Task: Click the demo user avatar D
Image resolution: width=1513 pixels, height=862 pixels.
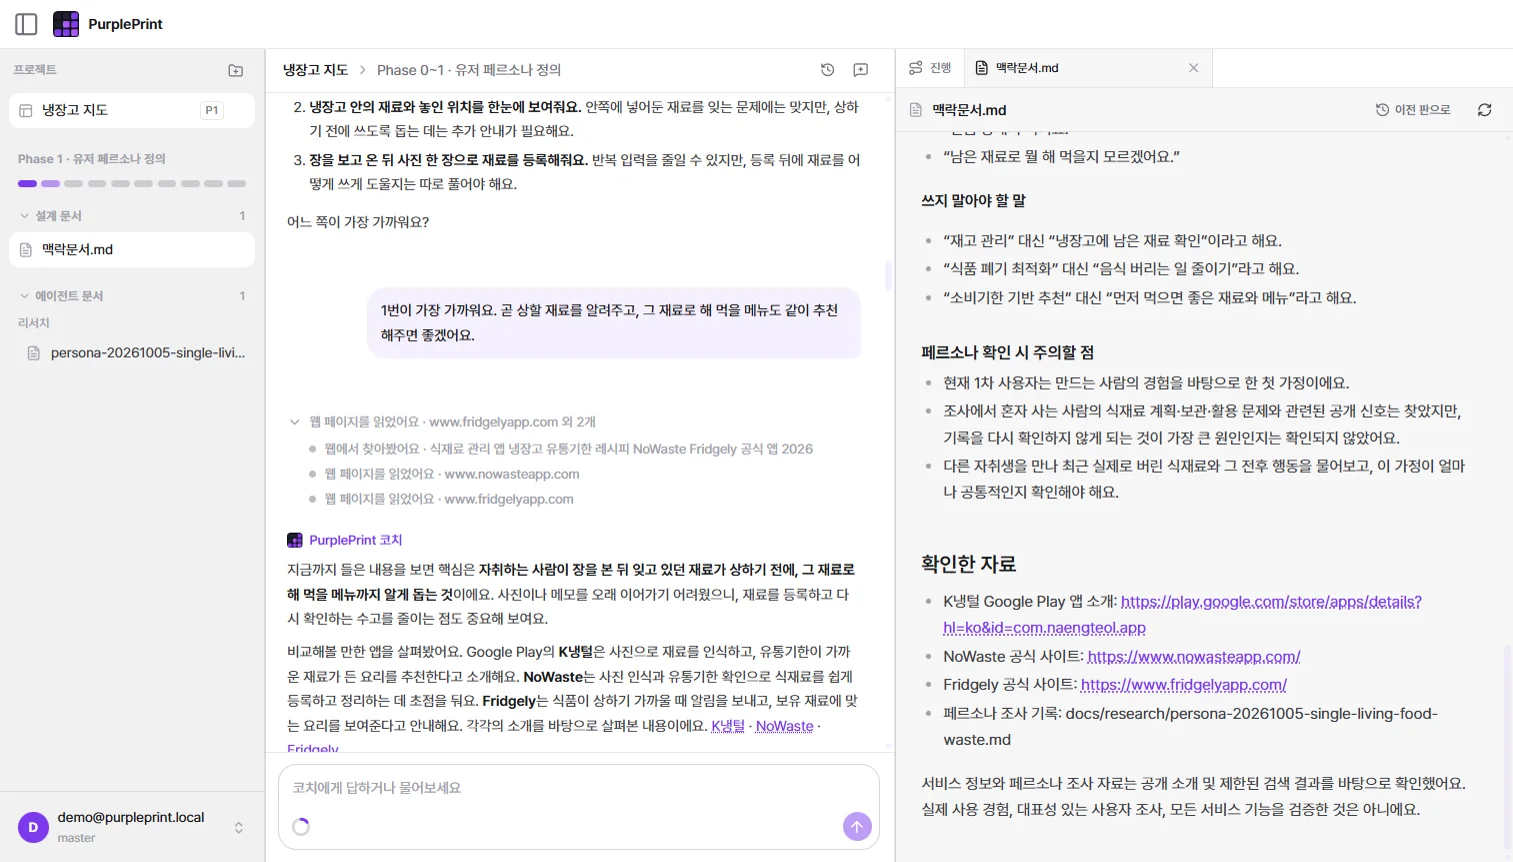Action: pyautogui.click(x=33, y=827)
